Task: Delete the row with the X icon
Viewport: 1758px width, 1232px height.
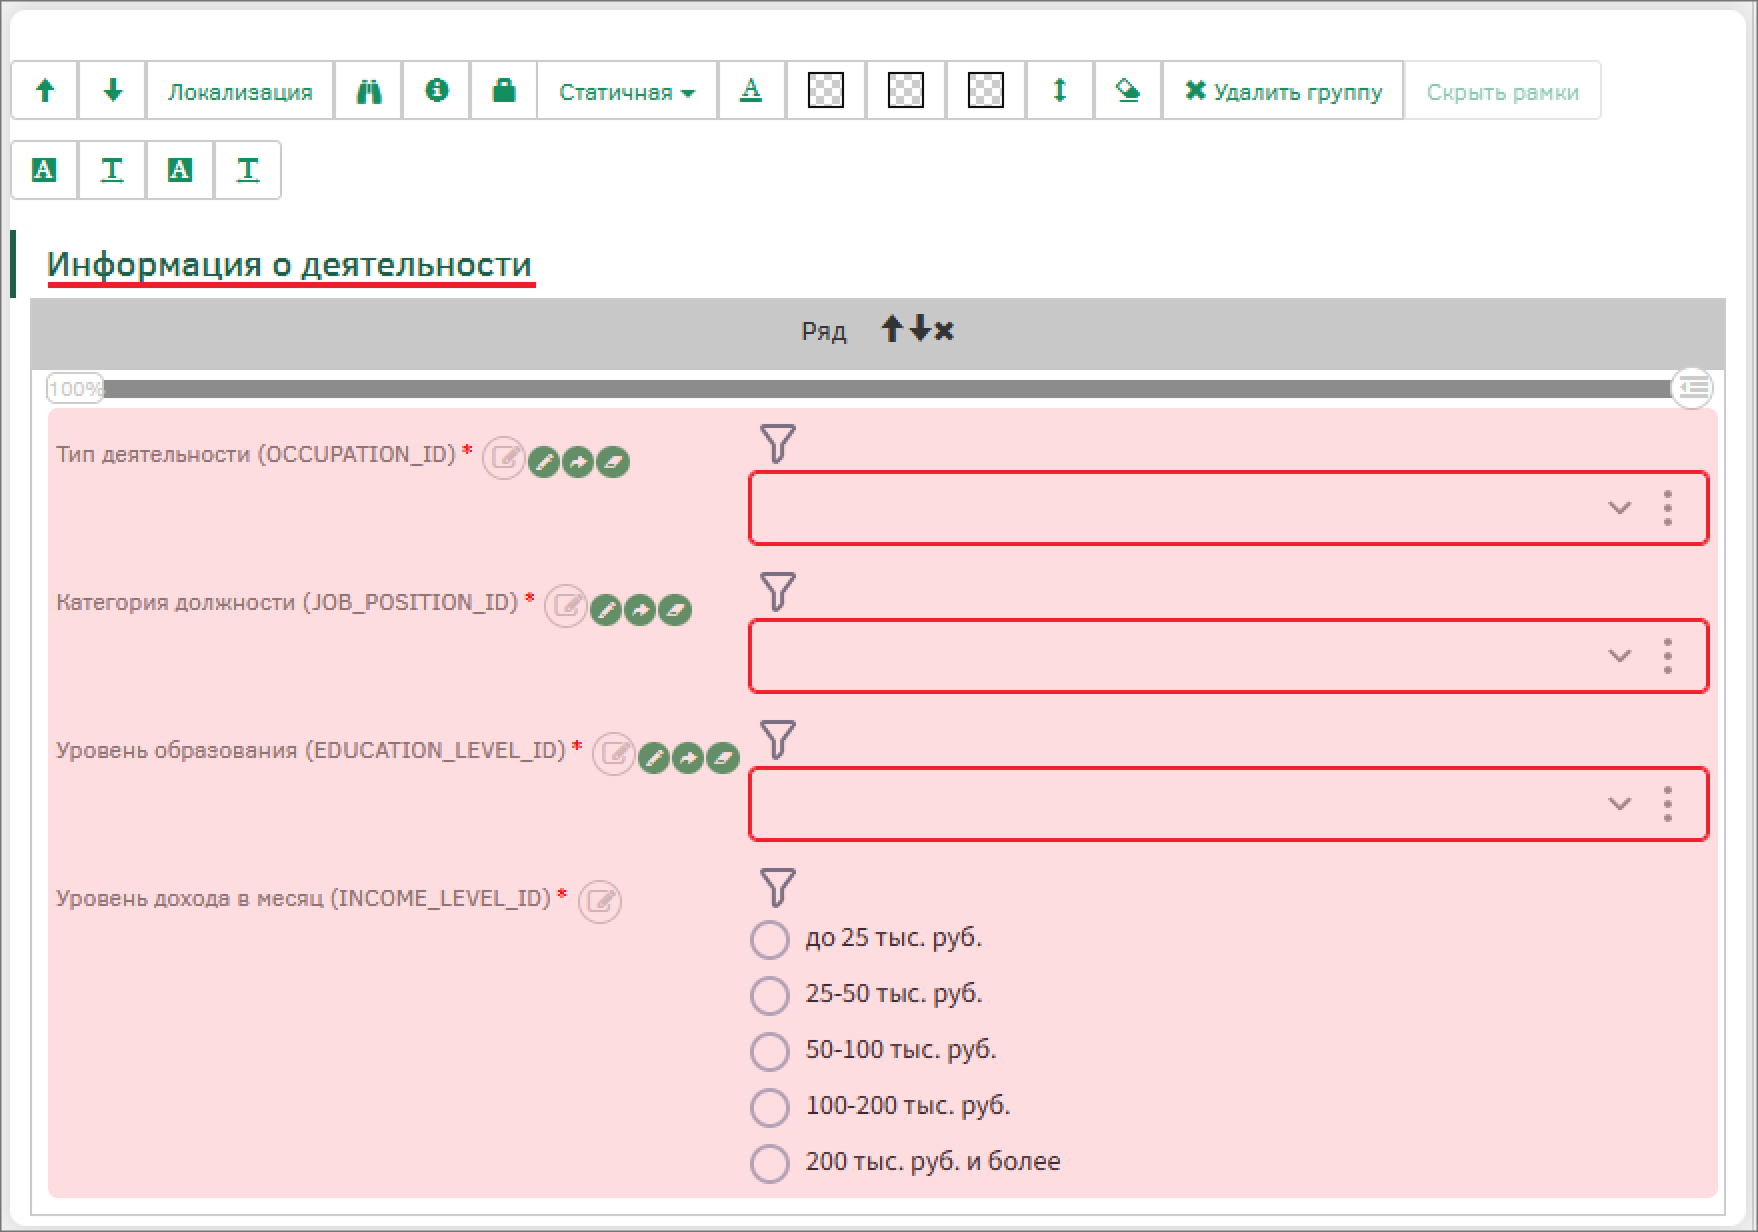Action: click(x=944, y=330)
